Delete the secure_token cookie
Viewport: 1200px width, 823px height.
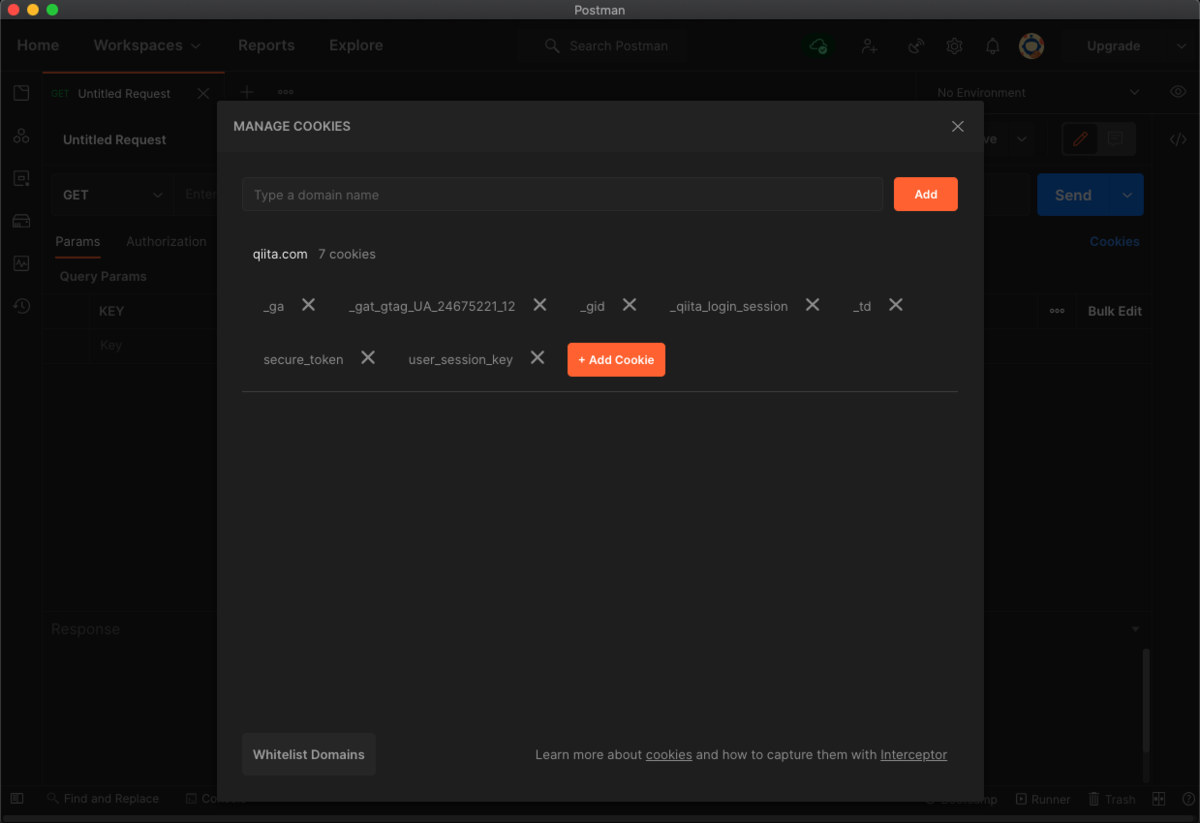(368, 358)
